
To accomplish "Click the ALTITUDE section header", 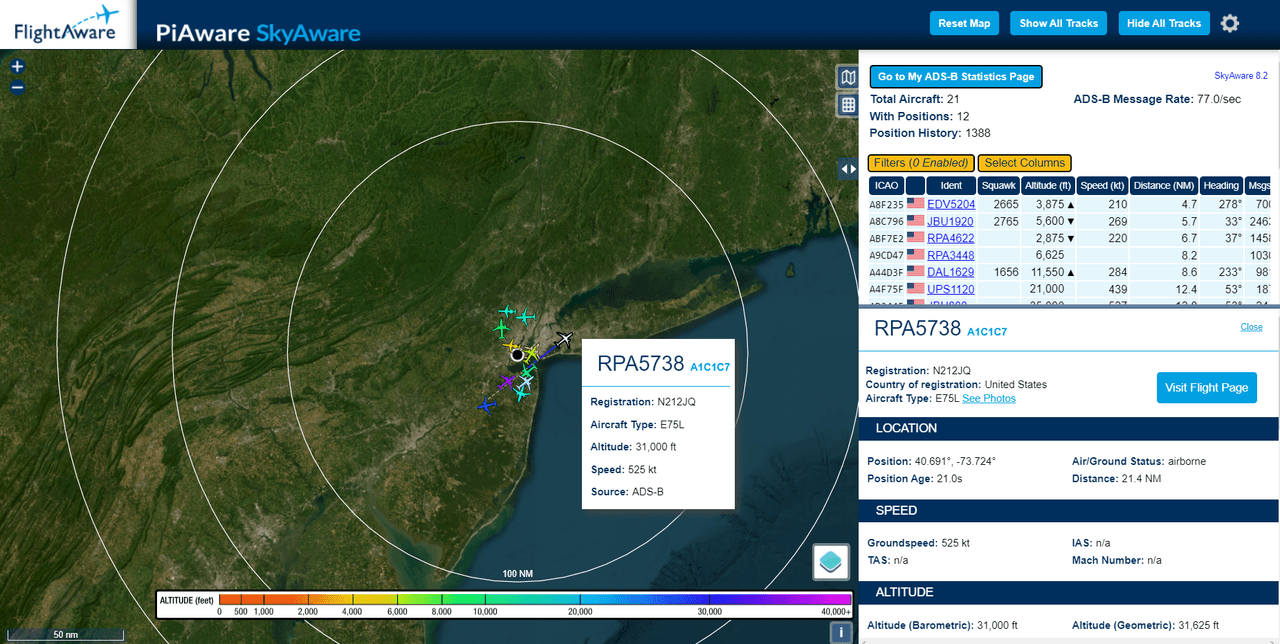I will (x=1068, y=592).
